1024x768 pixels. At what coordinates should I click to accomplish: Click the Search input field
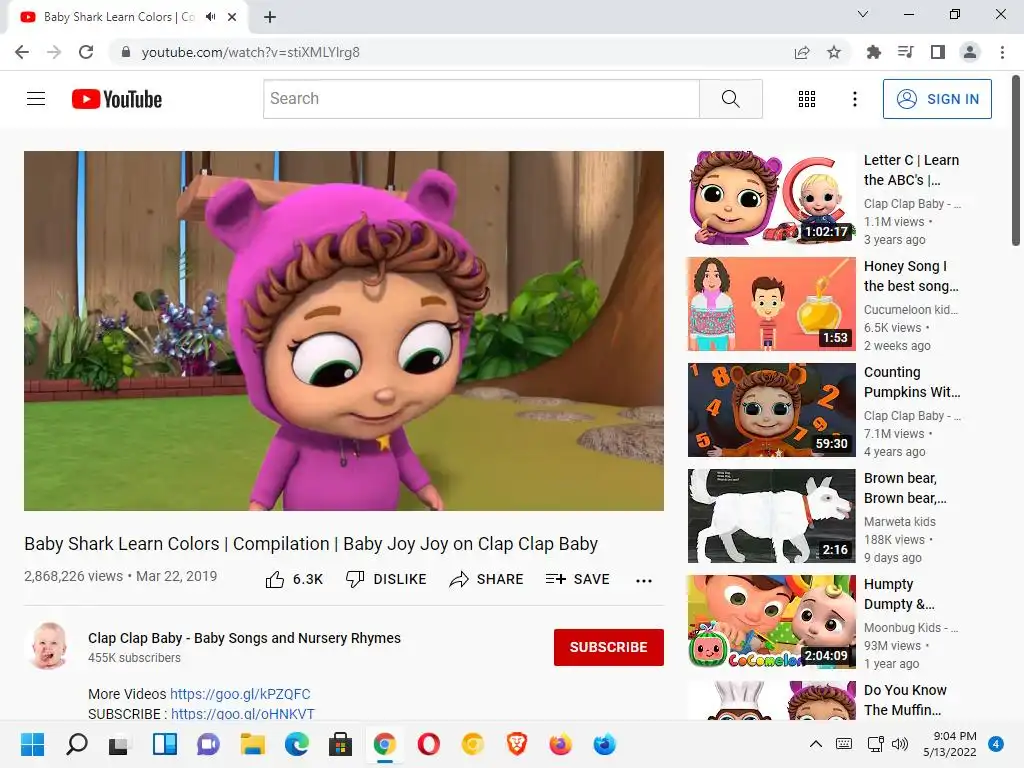coord(481,99)
